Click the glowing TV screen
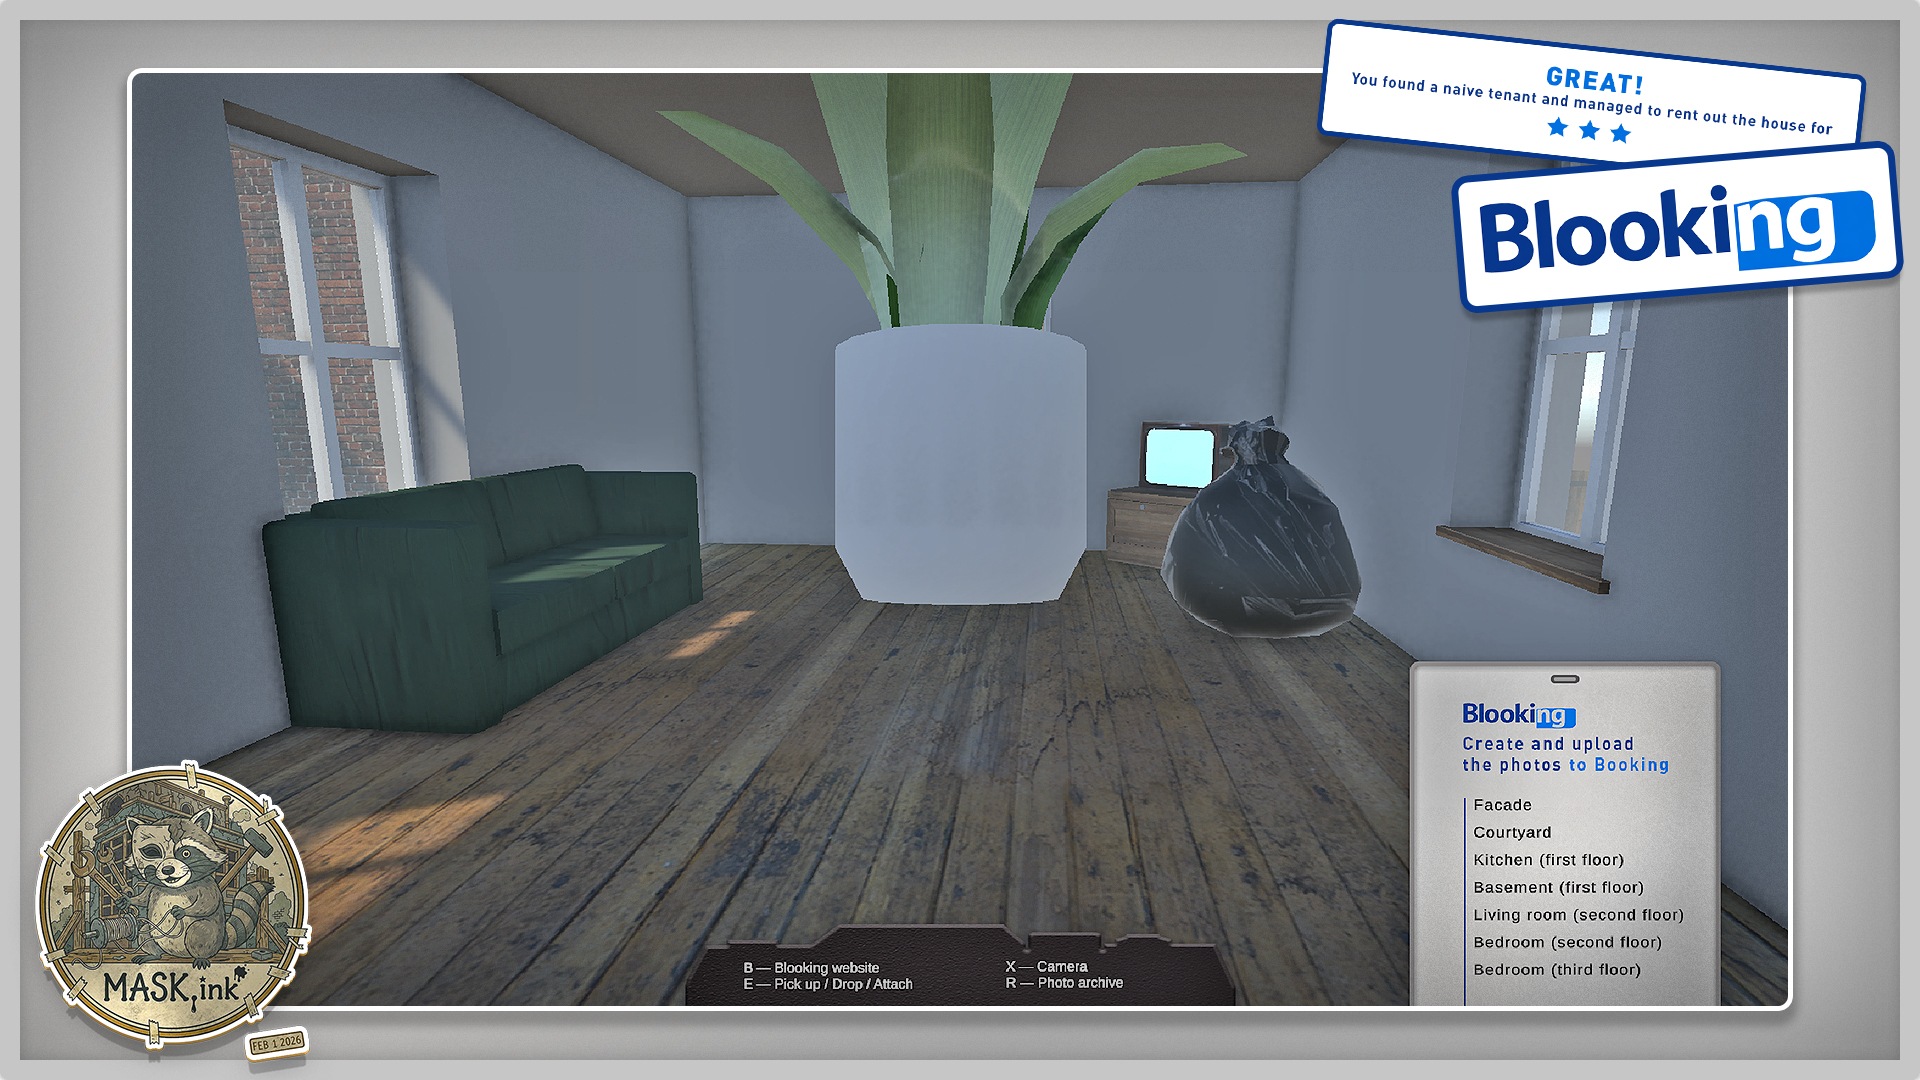 pos(1179,456)
